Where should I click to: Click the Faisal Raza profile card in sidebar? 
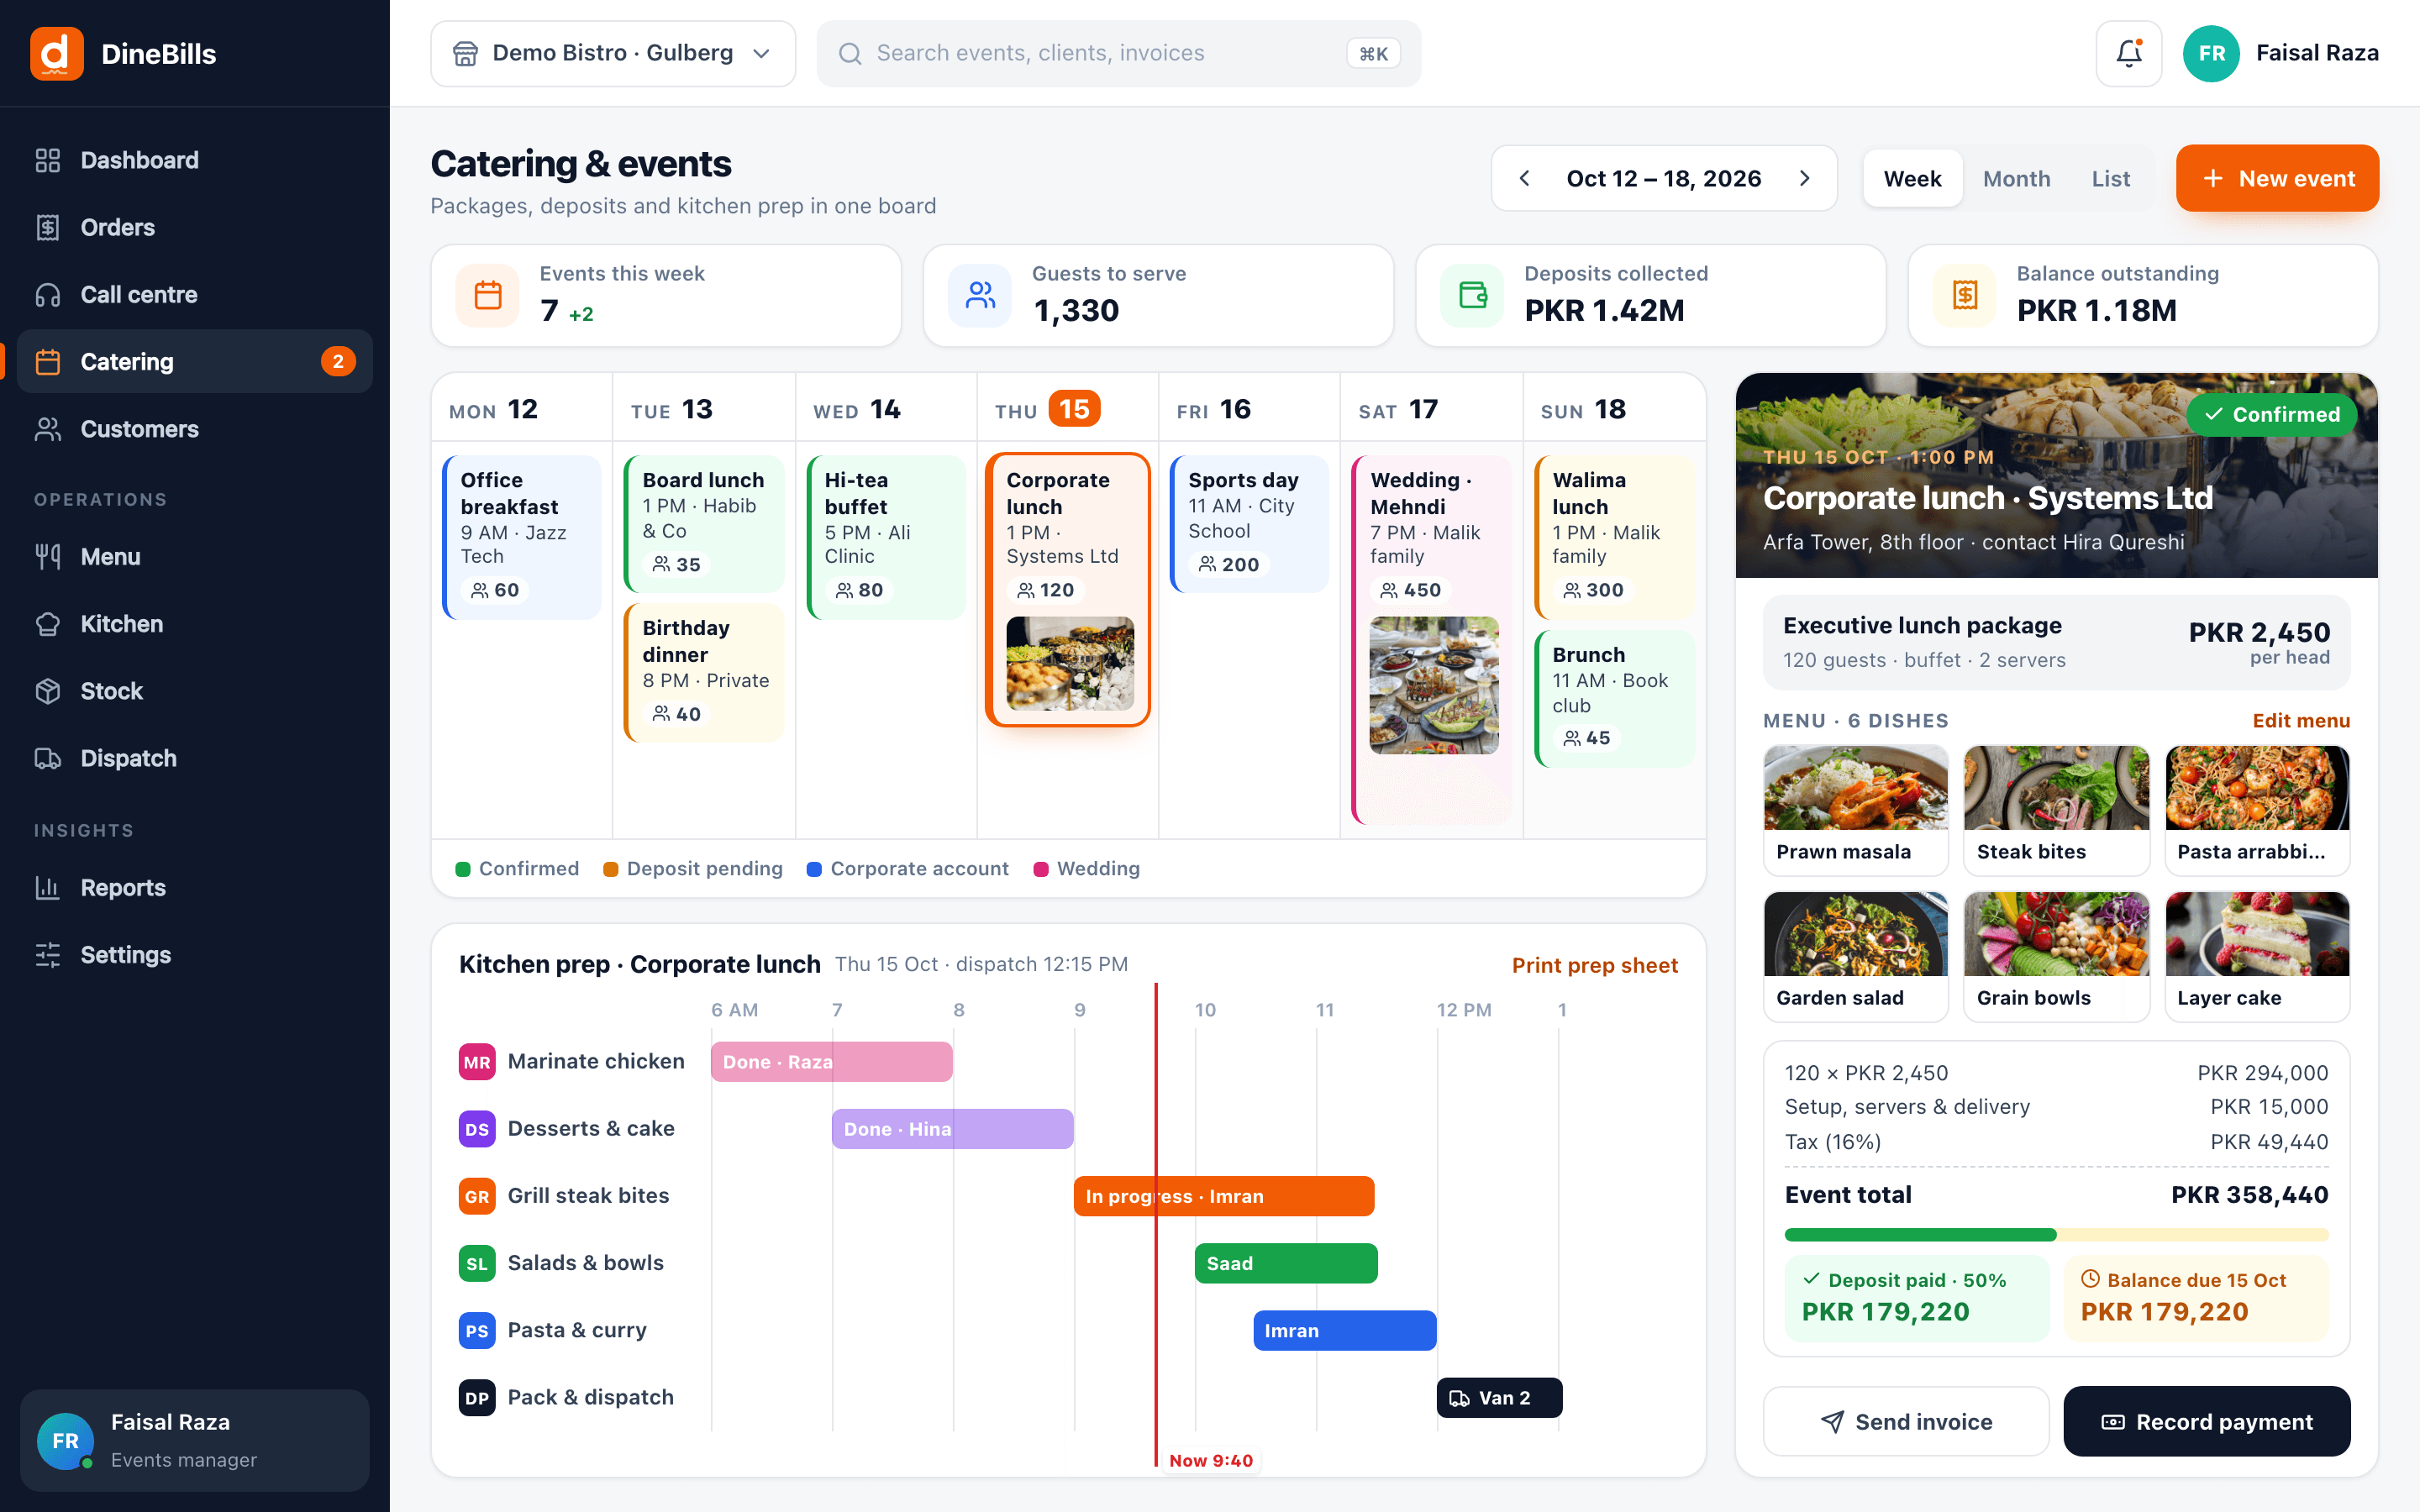click(x=195, y=1440)
